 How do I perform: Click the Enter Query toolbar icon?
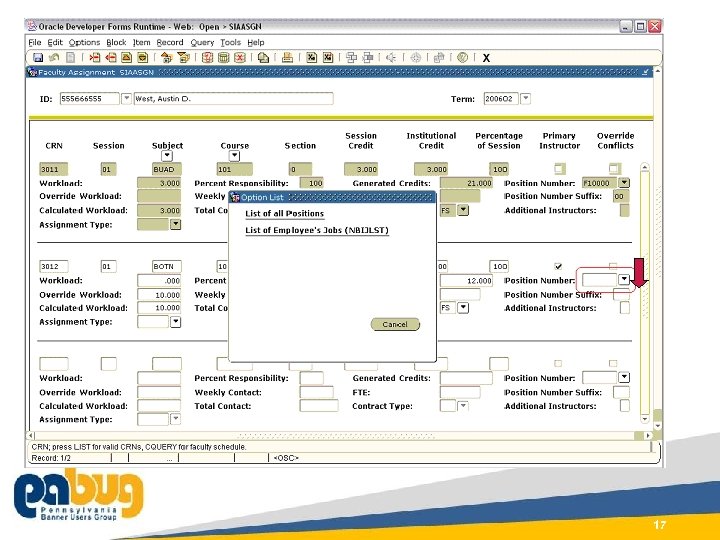[x=208, y=57]
